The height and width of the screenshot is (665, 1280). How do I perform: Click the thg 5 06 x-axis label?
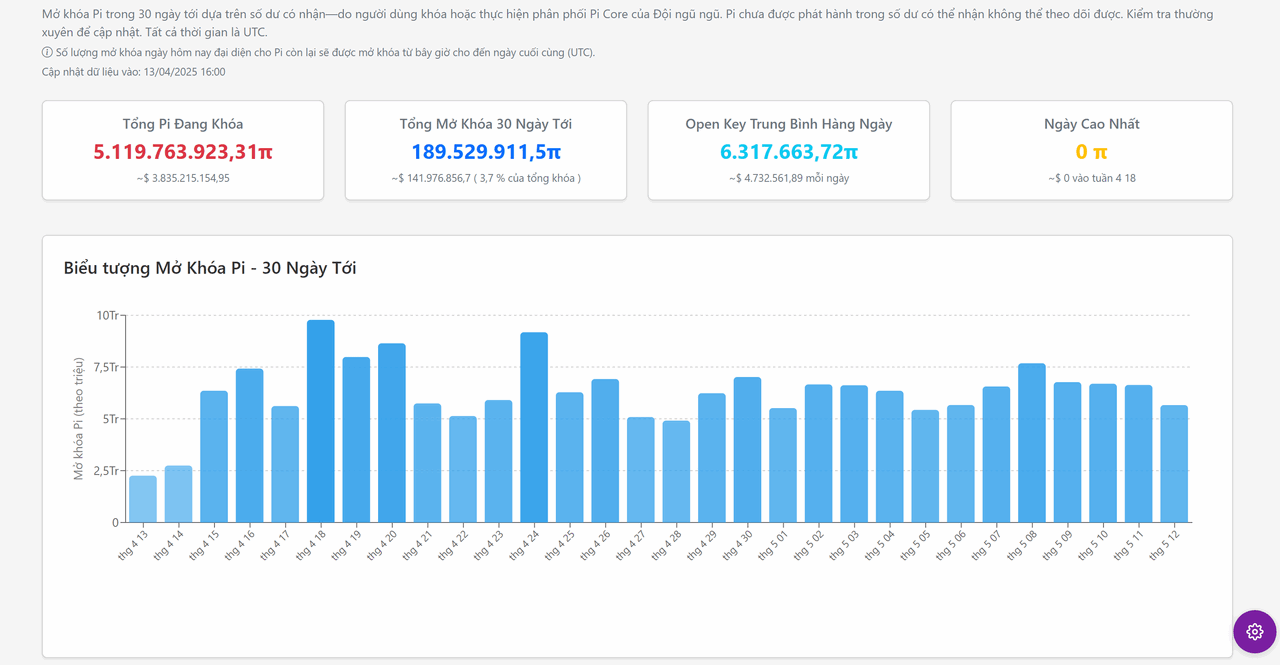pyautogui.click(x=953, y=546)
